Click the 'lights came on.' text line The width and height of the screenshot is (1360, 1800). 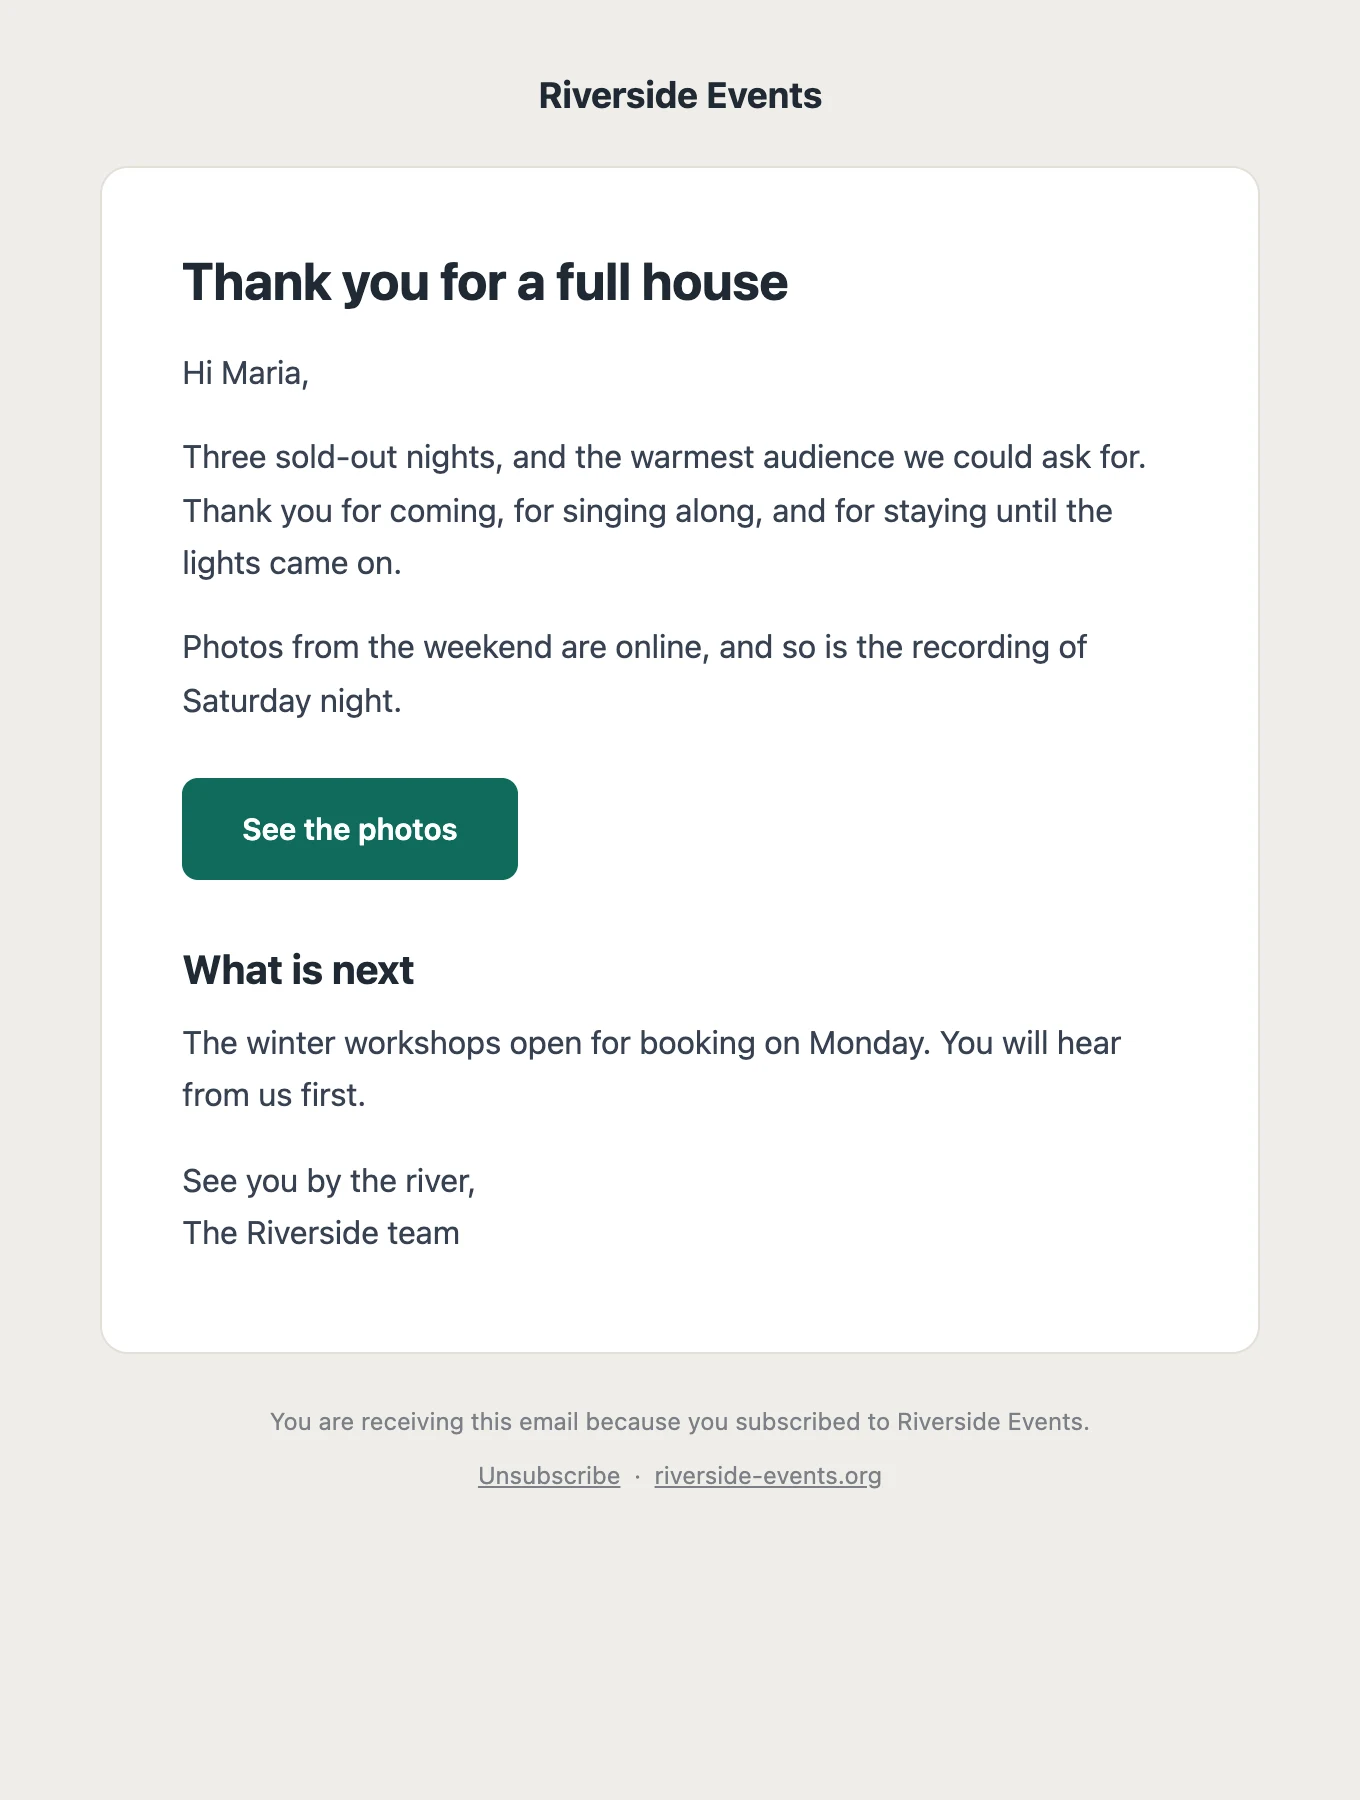click(x=292, y=563)
